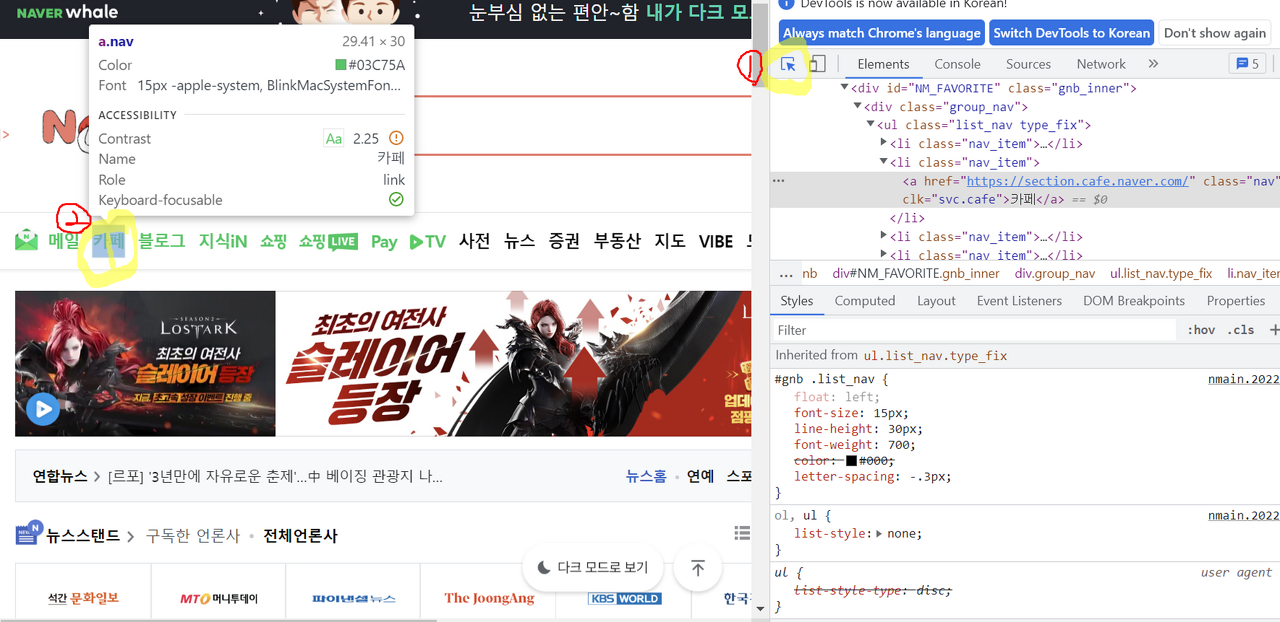Image resolution: width=1280 pixels, height=622 pixels.
Task: Collapse the div class group_nav node
Action: tap(858, 107)
